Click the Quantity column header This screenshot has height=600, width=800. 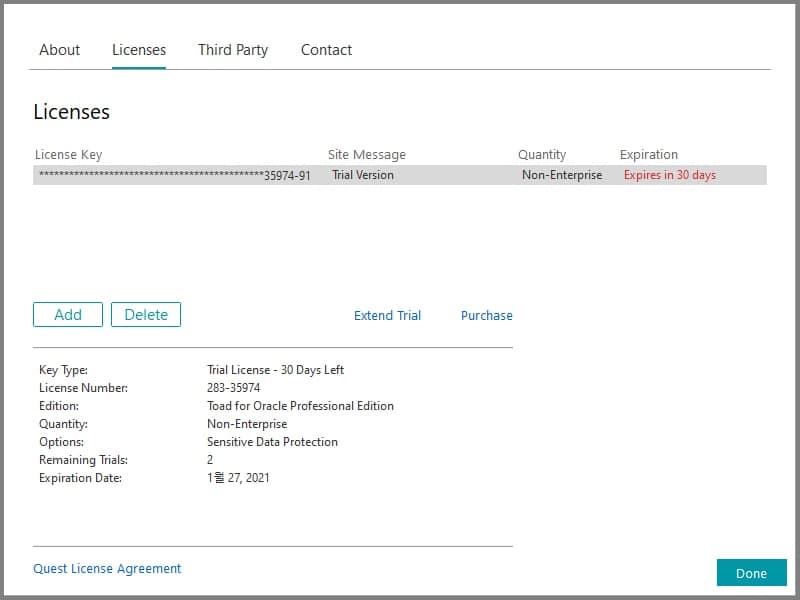[542, 155]
